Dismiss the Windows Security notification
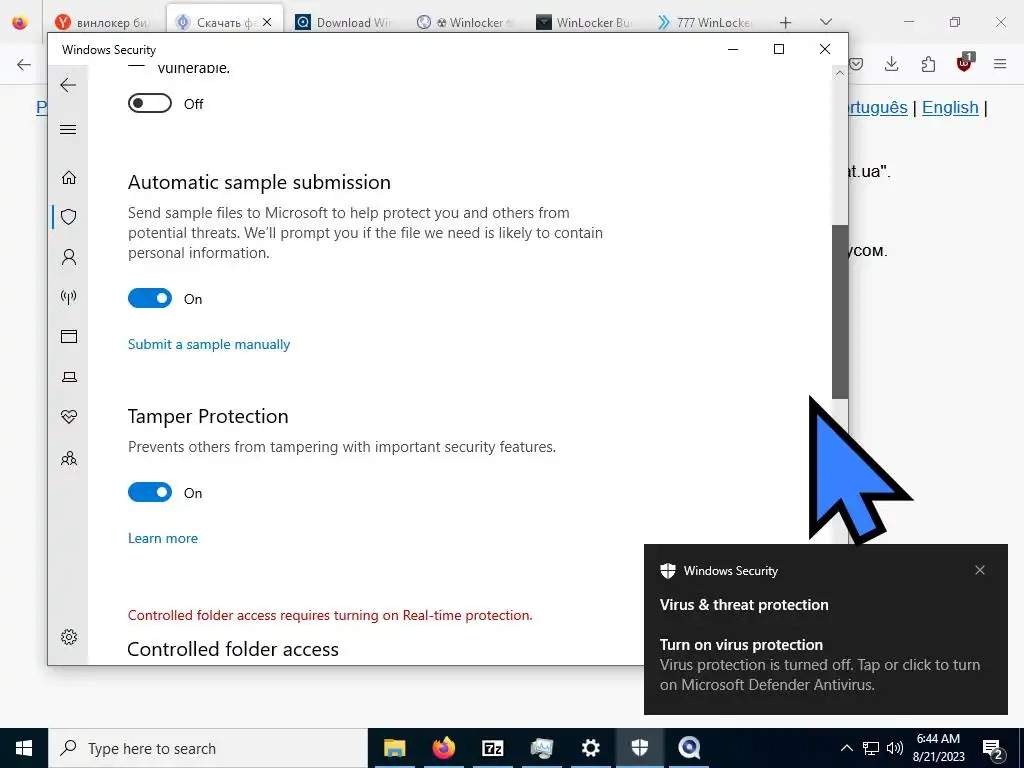Image resolution: width=1024 pixels, height=768 pixels. pos(980,570)
